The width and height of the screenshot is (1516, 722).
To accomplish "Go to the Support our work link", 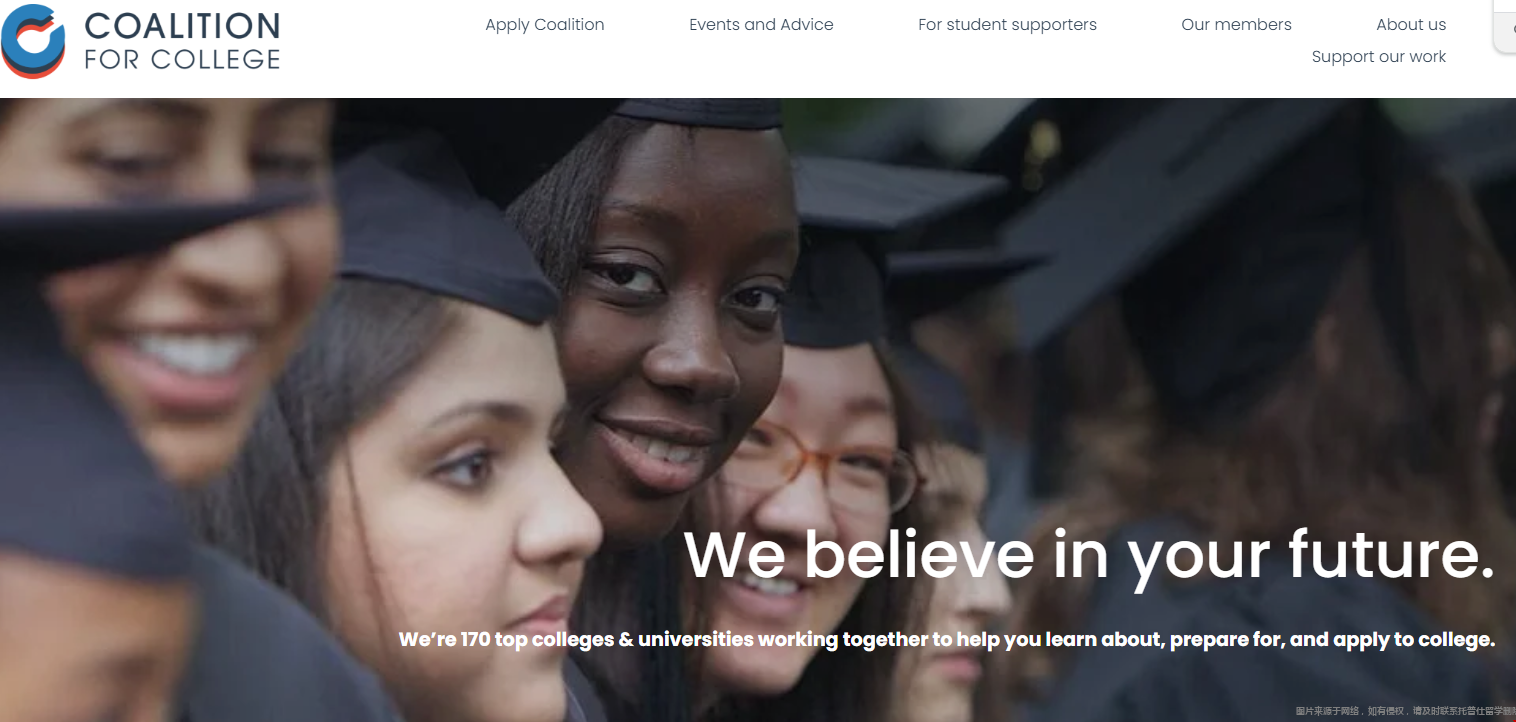I will pyautogui.click(x=1379, y=57).
